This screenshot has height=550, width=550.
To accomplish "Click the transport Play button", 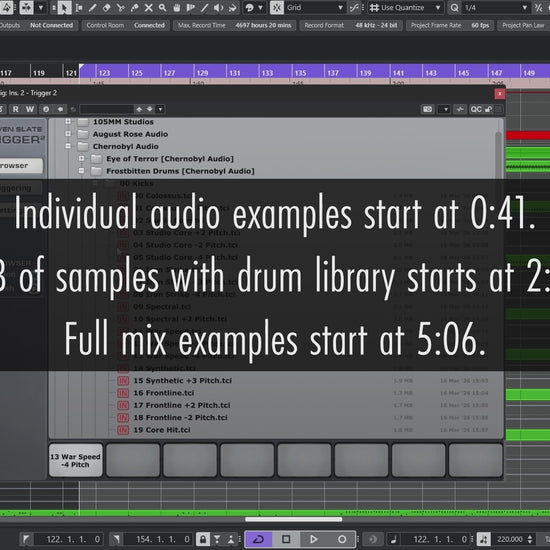I will [314, 539].
